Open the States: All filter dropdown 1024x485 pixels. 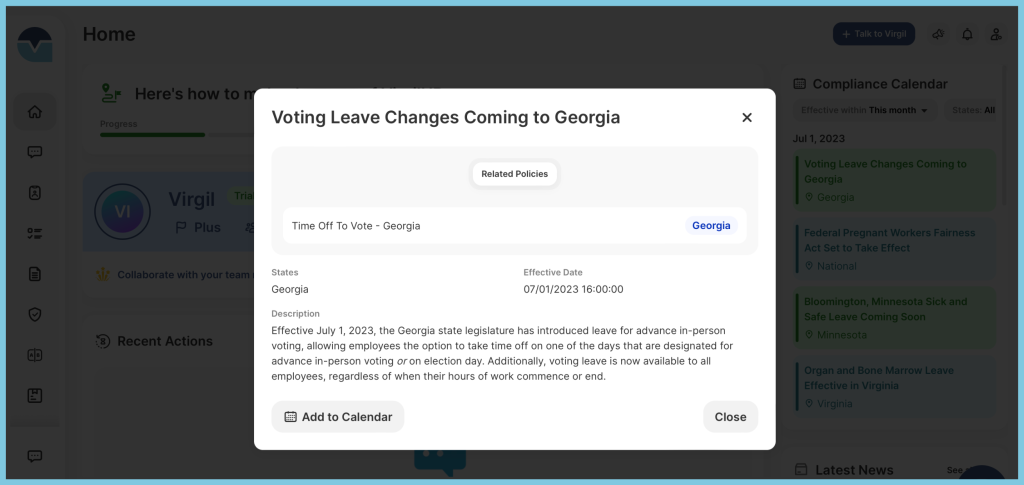click(x=972, y=110)
